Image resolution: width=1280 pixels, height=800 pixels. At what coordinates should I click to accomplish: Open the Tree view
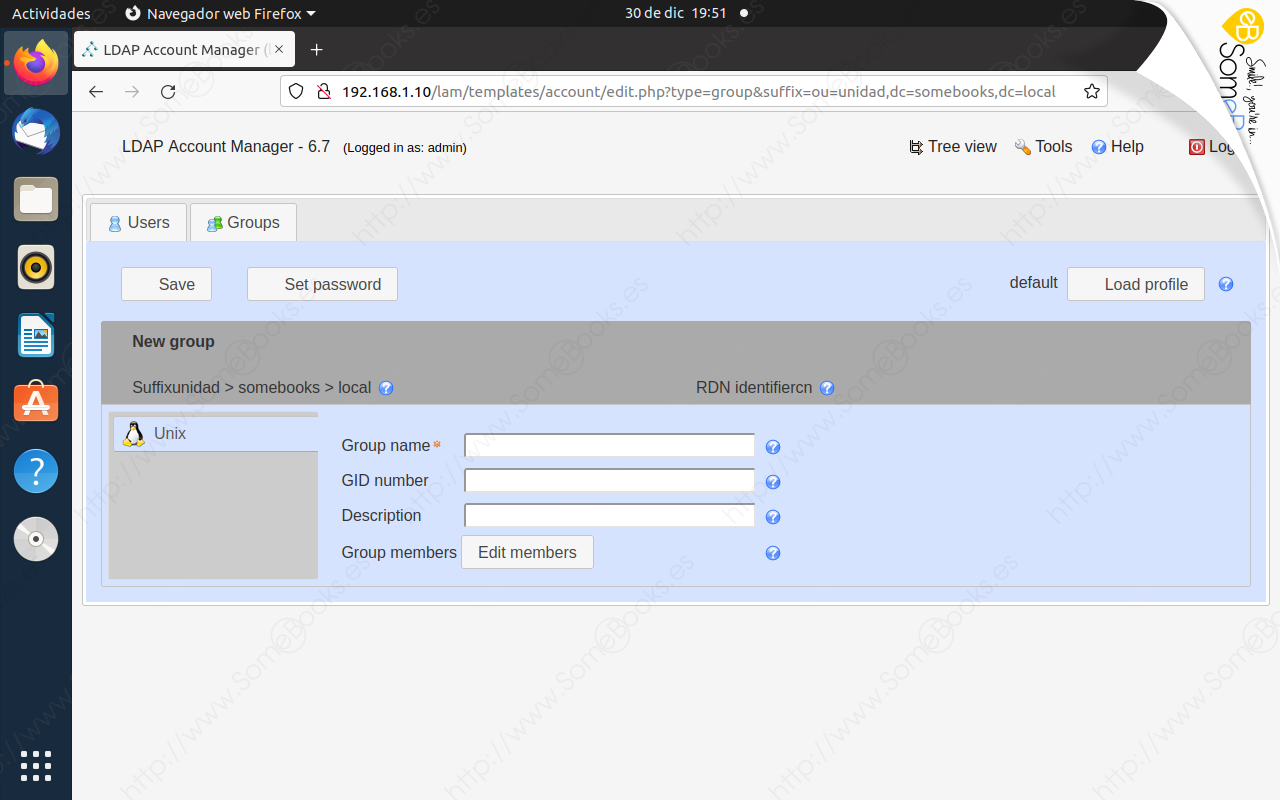[951, 146]
